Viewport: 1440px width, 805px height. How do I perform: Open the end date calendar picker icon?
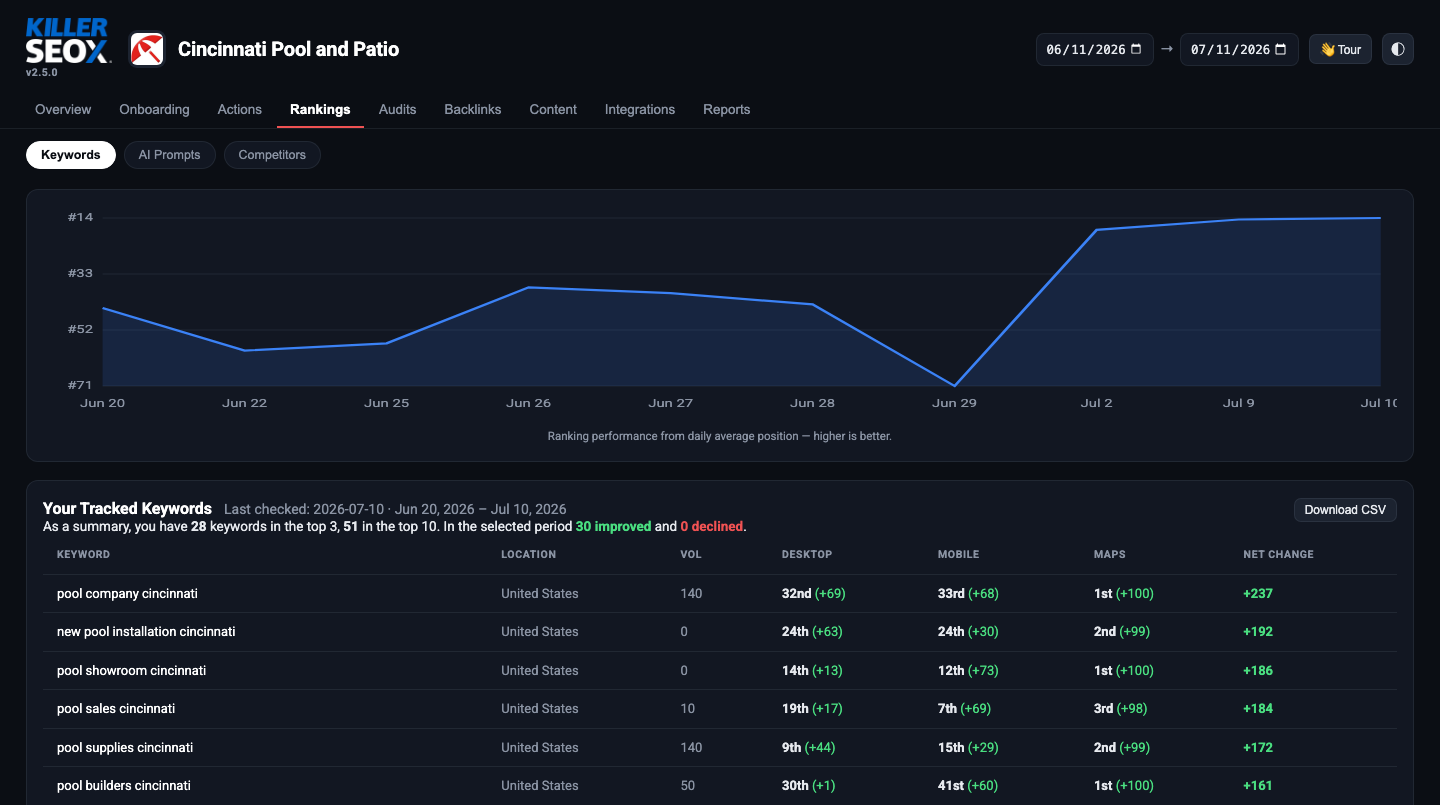pyautogui.click(x=1279, y=49)
